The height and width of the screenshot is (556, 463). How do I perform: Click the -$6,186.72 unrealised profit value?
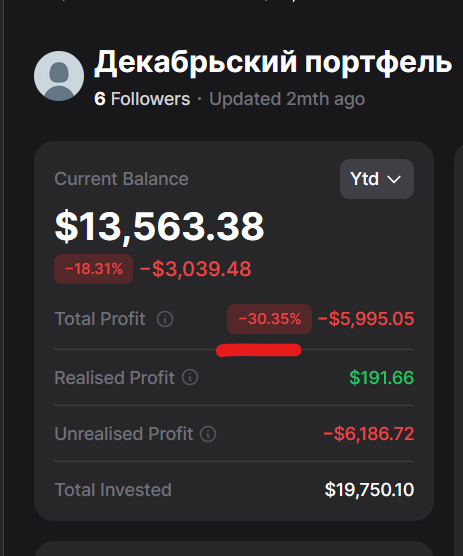[369, 434]
